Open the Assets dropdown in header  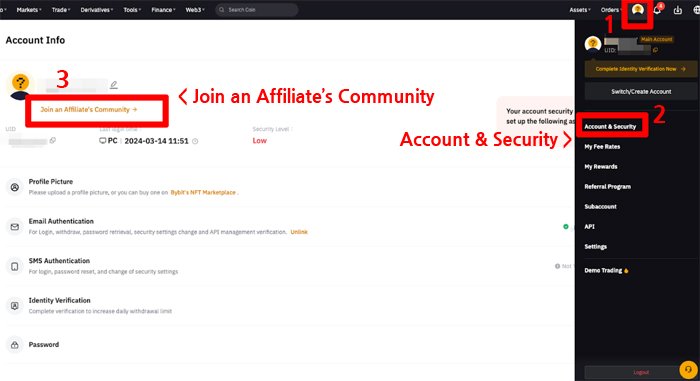pyautogui.click(x=579, y=9)
